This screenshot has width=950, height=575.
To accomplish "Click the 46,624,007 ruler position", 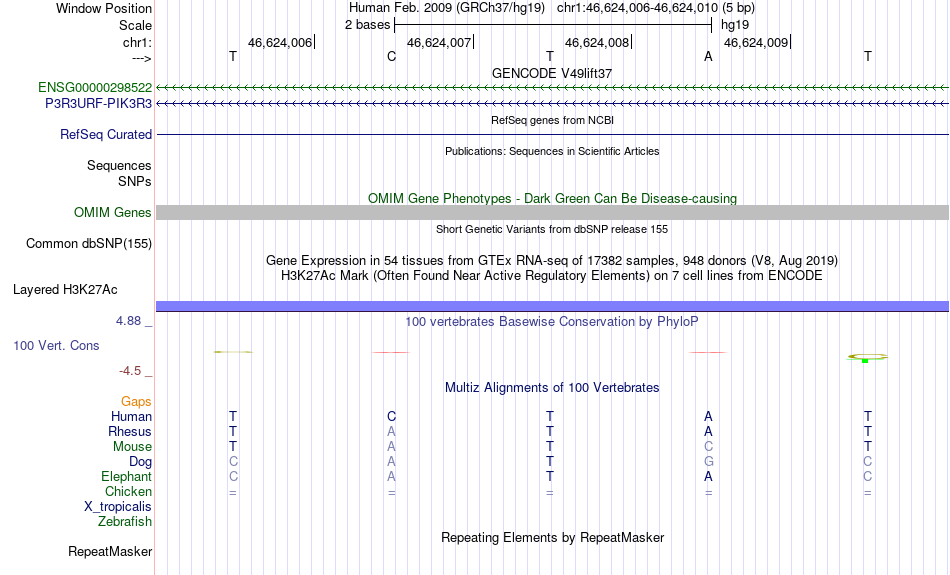I will click(x=439, y=42).
